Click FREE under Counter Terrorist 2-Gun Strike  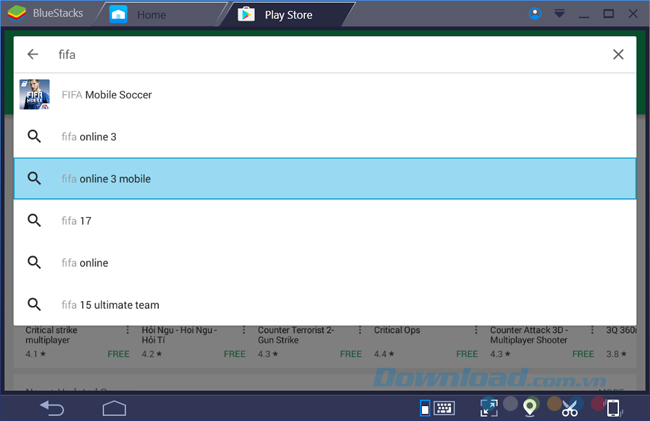click(x=351, y=354)
